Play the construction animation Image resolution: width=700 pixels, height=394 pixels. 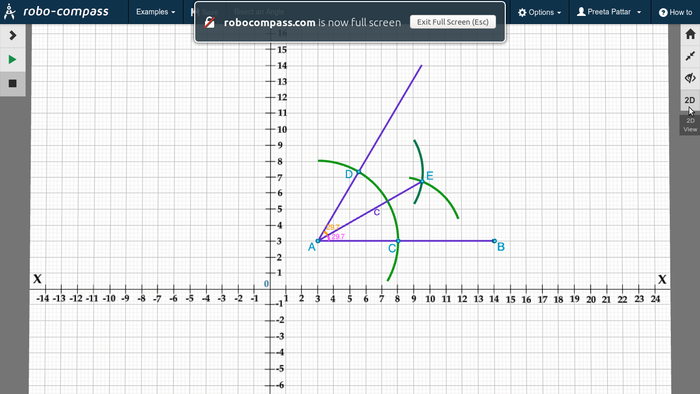coord(12,59)
